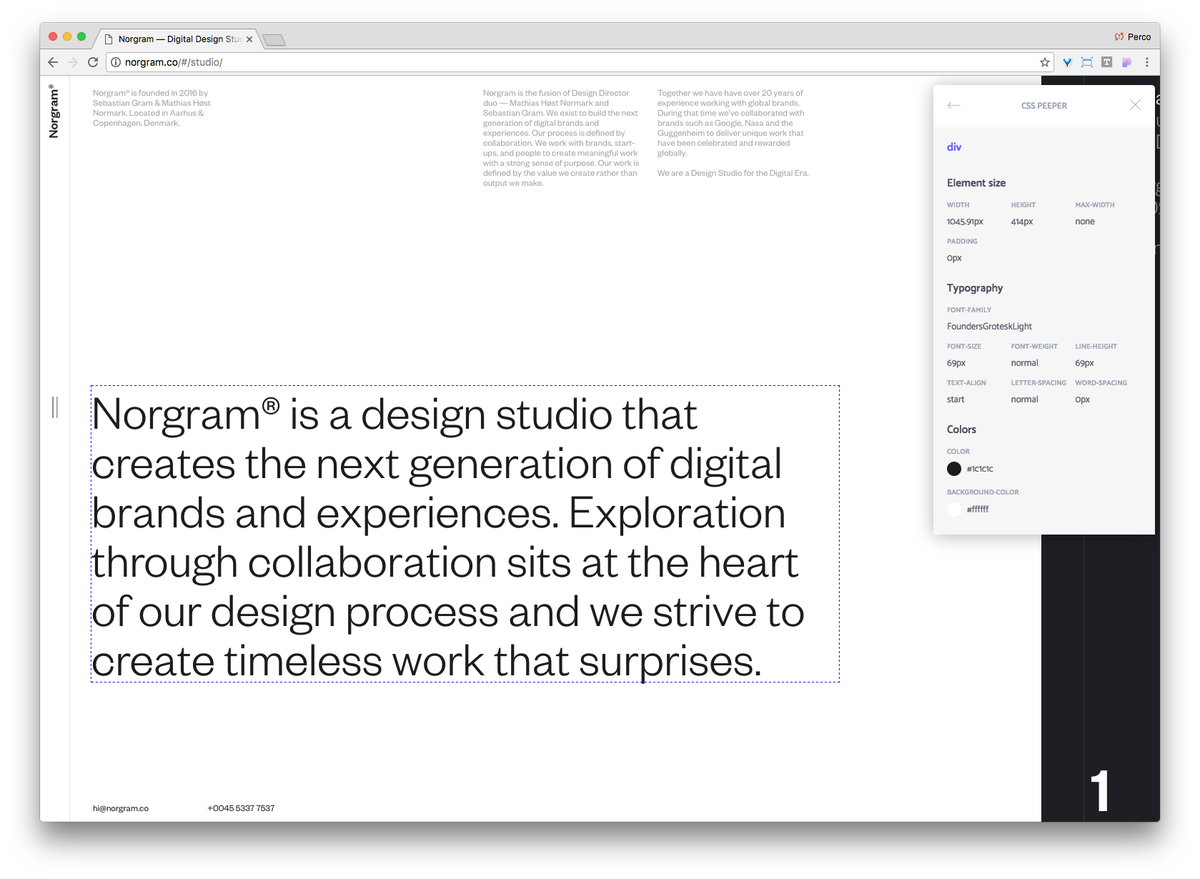Image resolution: width=1200 pixels, height=879 pixels.
Task: Reload the Norgram page
Action: (93, 62)
